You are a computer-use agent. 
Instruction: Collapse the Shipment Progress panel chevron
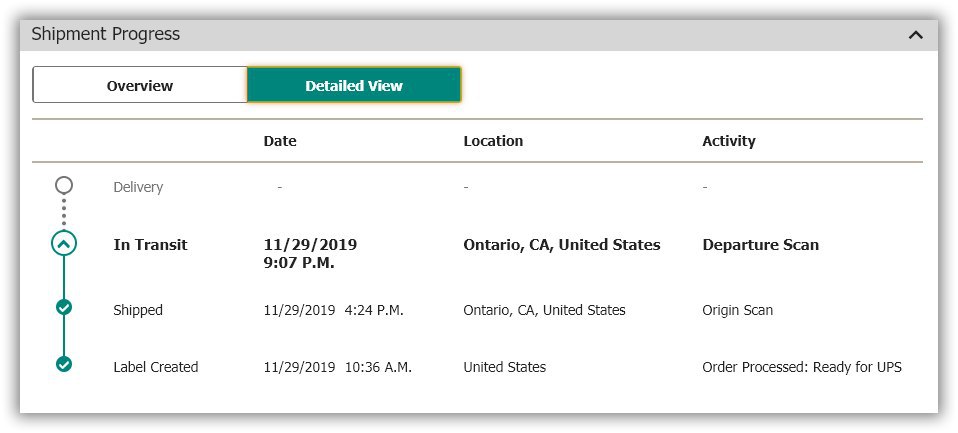pyautogui.click(x=915, y=35)
